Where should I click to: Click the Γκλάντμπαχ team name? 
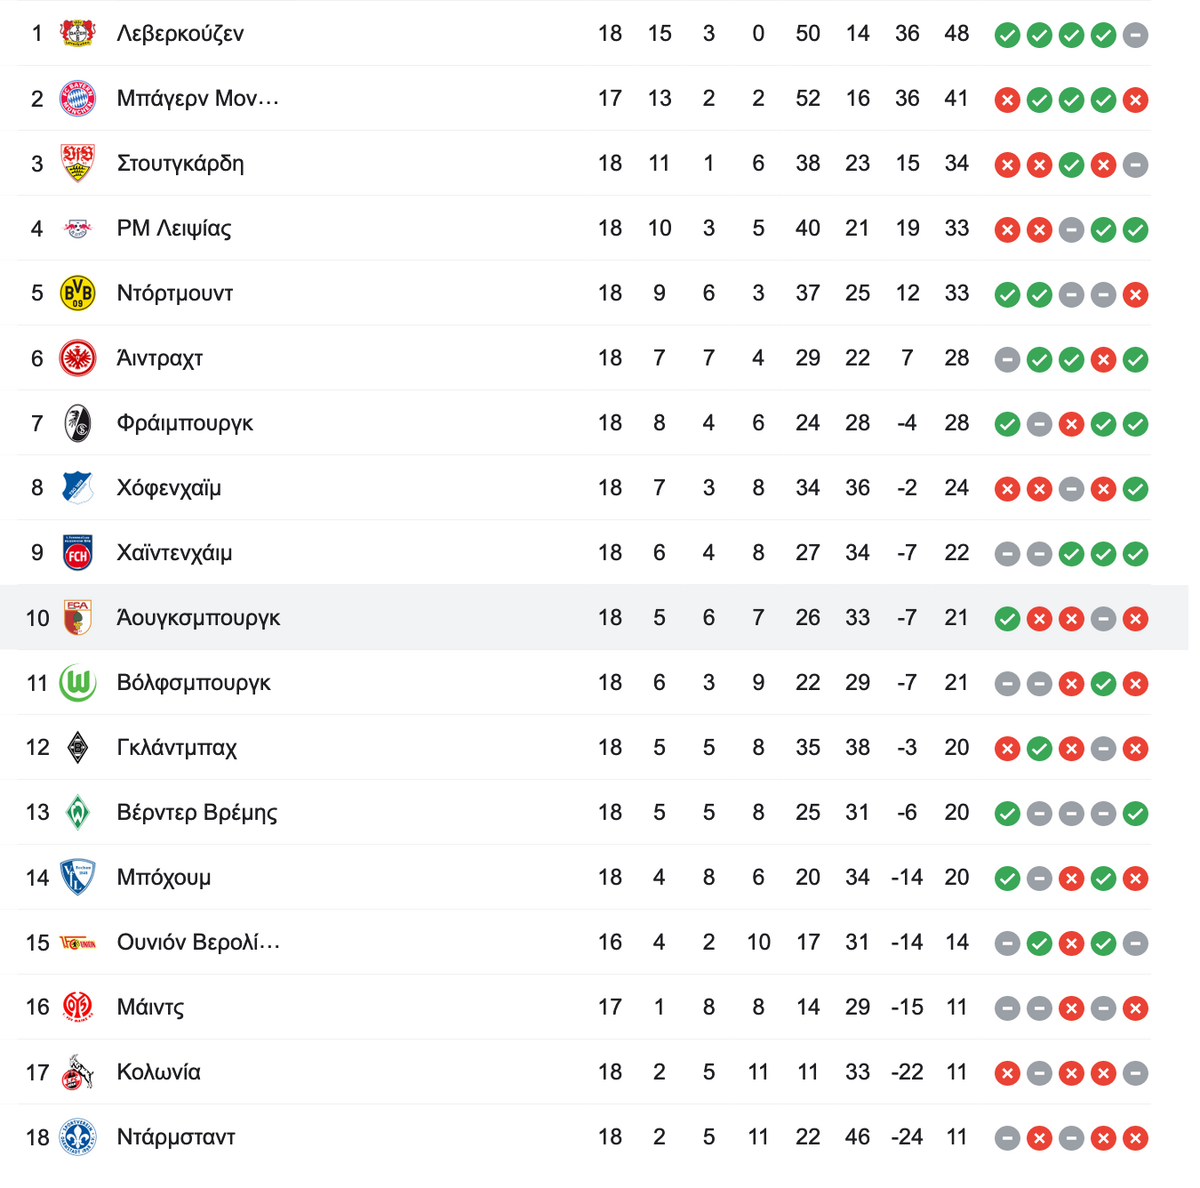tap(176, 748)
